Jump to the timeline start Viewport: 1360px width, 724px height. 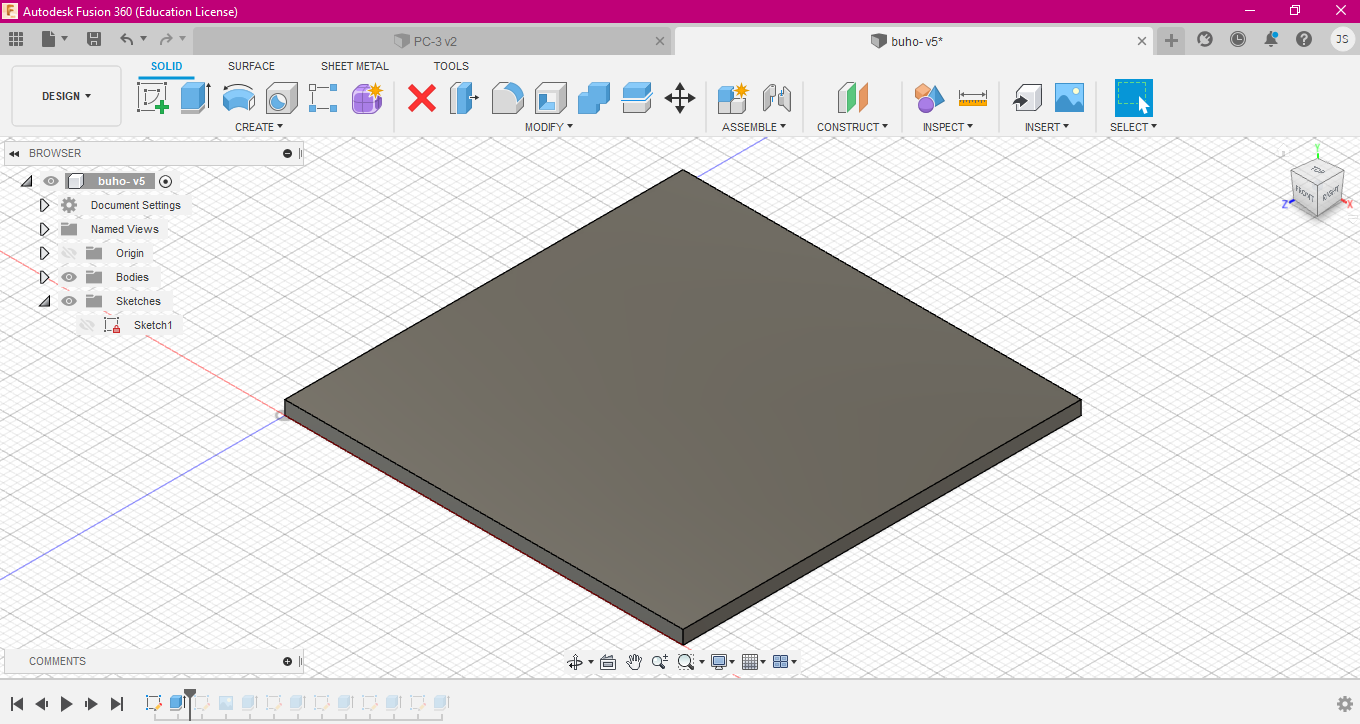17,704
